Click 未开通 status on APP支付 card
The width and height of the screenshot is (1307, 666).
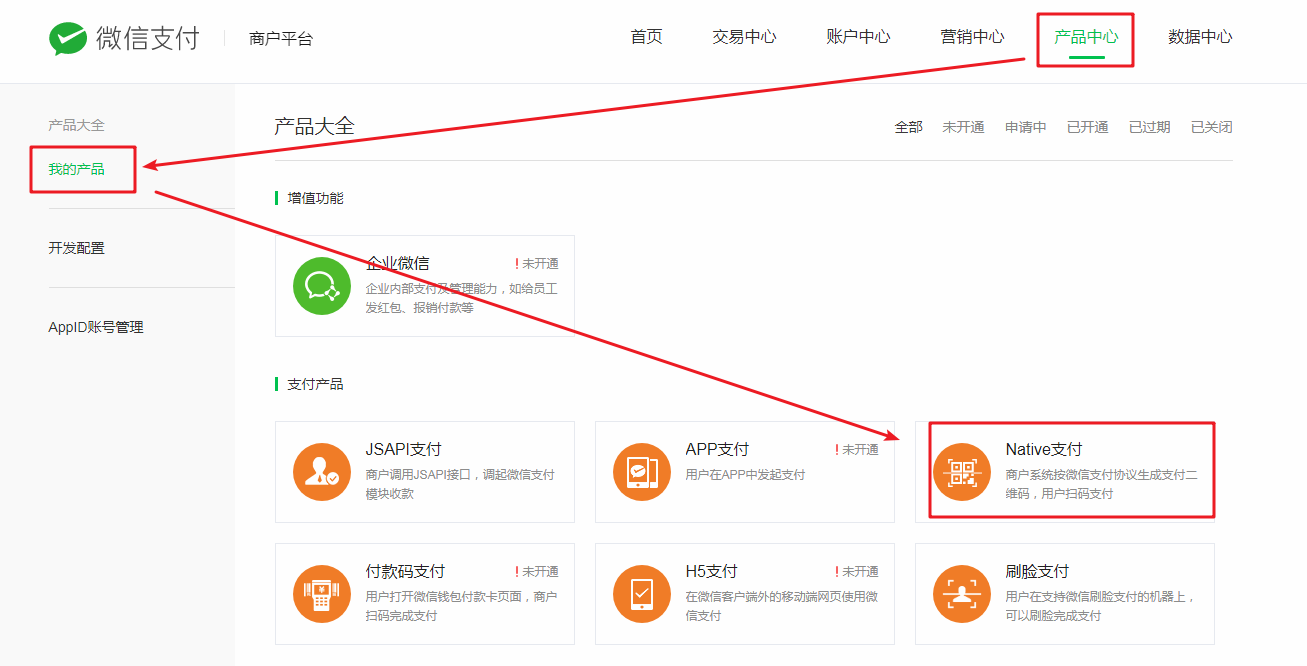tap(857, 450)
